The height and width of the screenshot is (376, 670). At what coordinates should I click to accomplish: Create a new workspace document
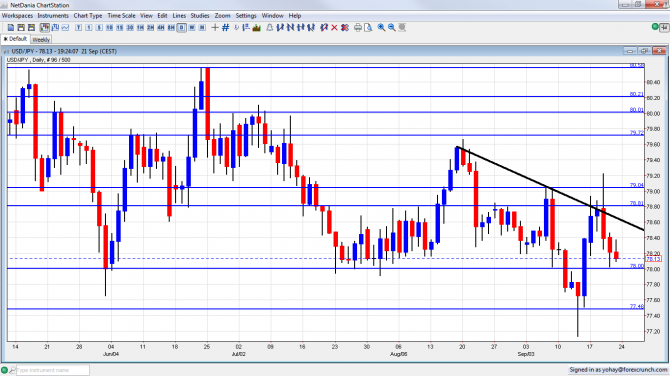pos(11,28)
